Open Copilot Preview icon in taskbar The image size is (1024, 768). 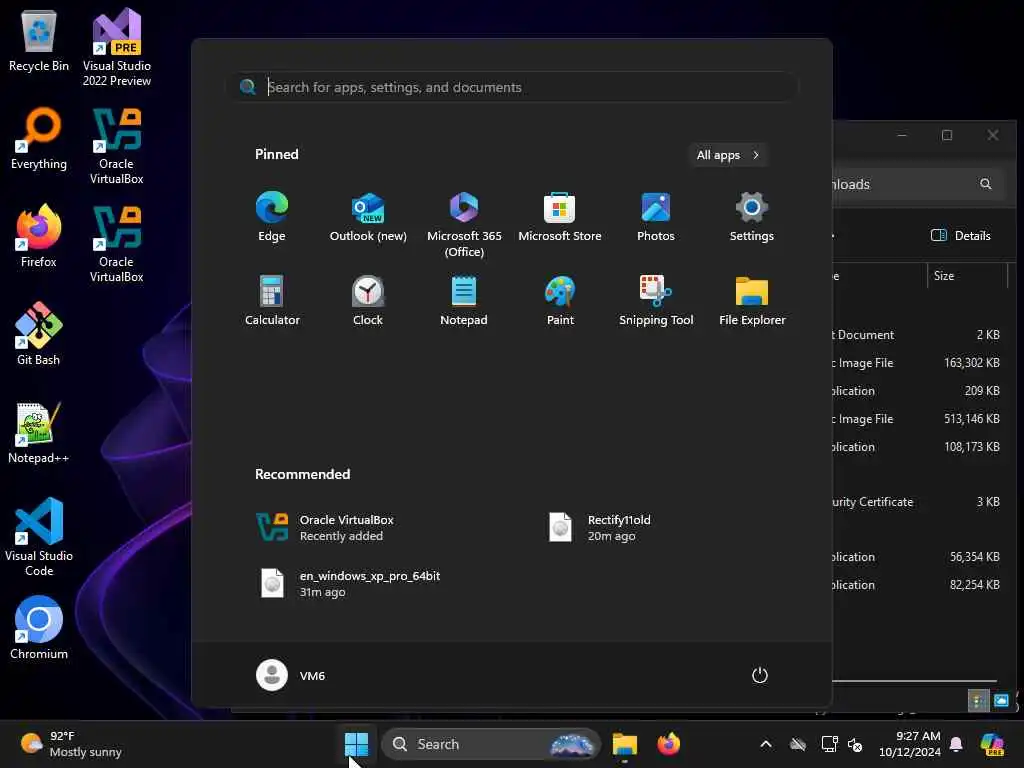(x=992, y=744)
